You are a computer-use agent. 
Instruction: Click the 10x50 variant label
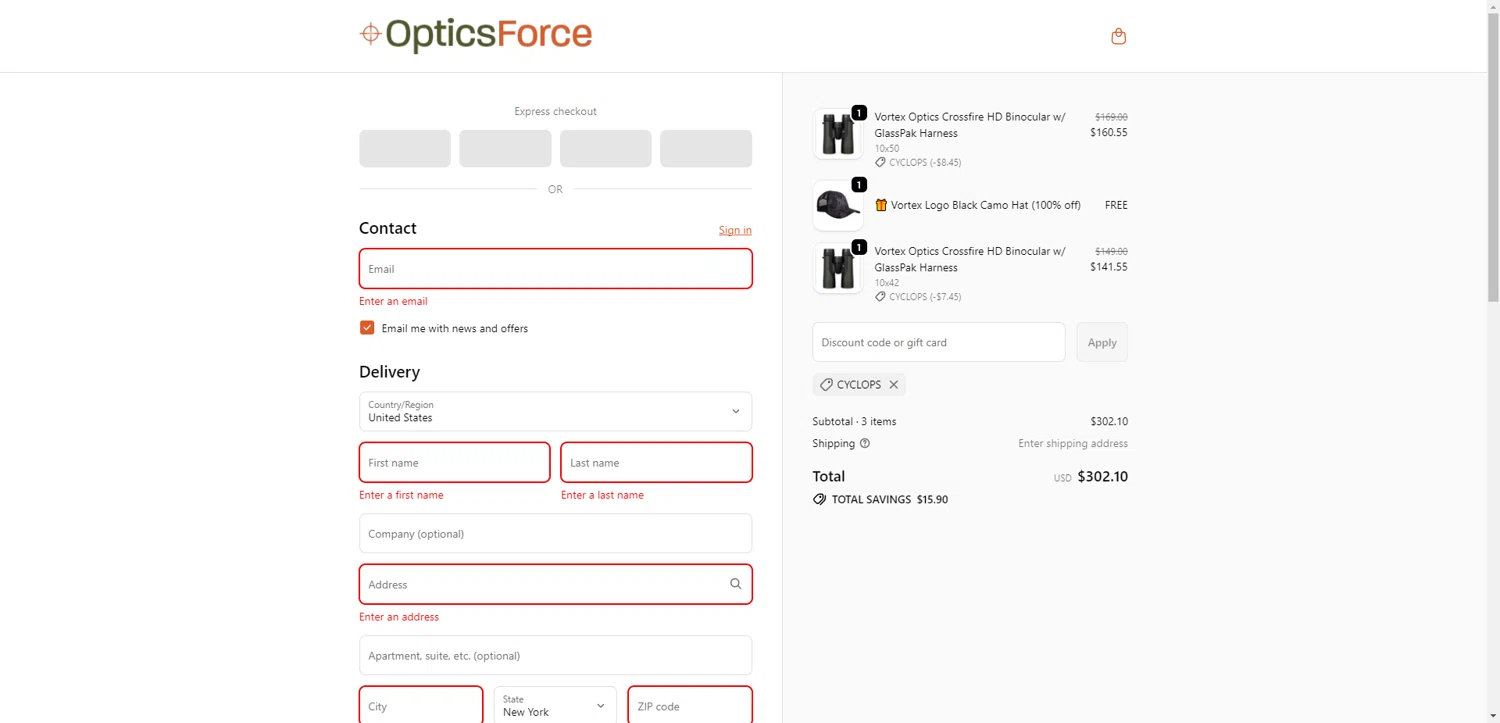point(887,148)
